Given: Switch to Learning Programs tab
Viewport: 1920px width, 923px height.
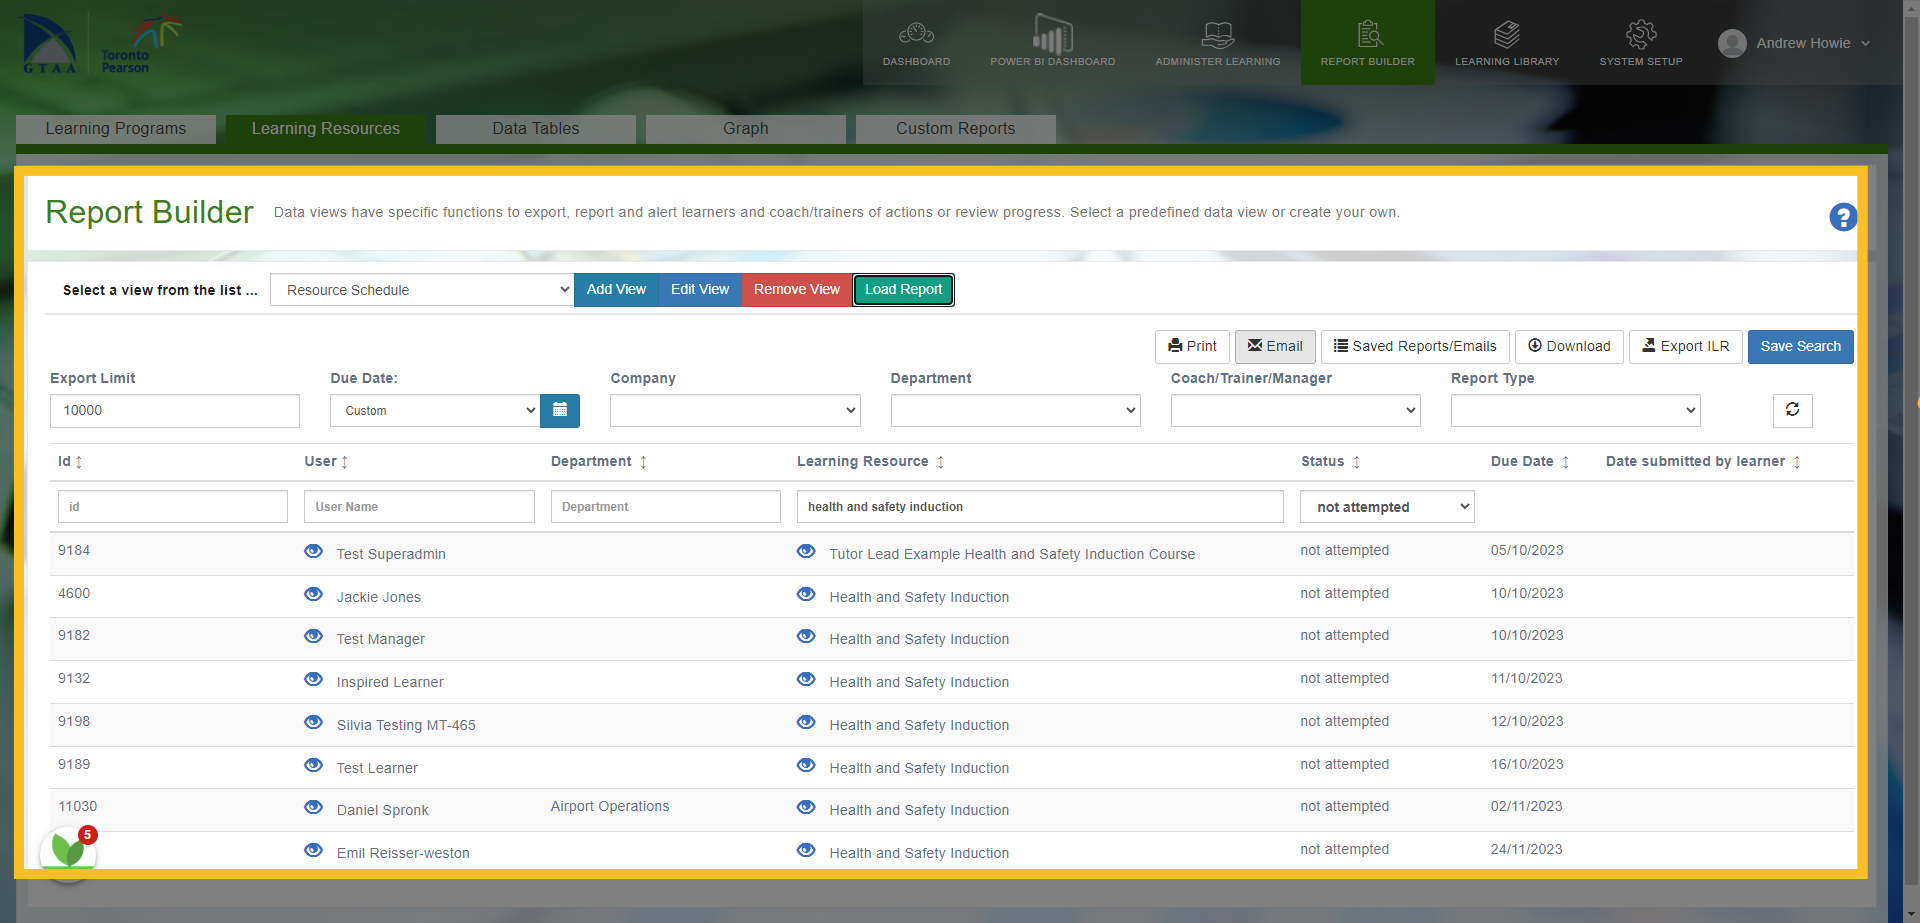Looking at the screenshot, I should (116, 129).
